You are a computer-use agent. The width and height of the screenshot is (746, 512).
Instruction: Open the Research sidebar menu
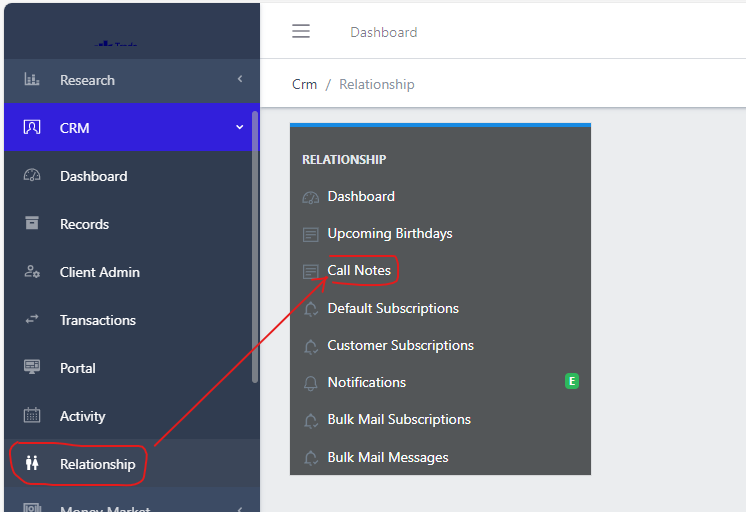point(132,80)
